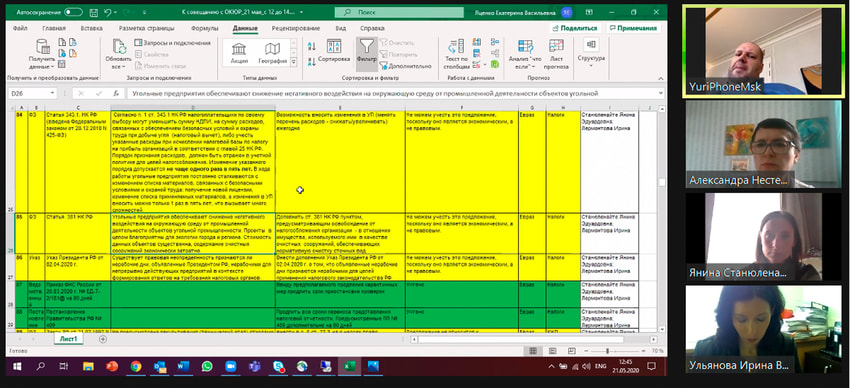This screenshot has height=388, width=850.
Task: Click the Поделиться button
Action: pyautogui.click(x=575, y=28)
